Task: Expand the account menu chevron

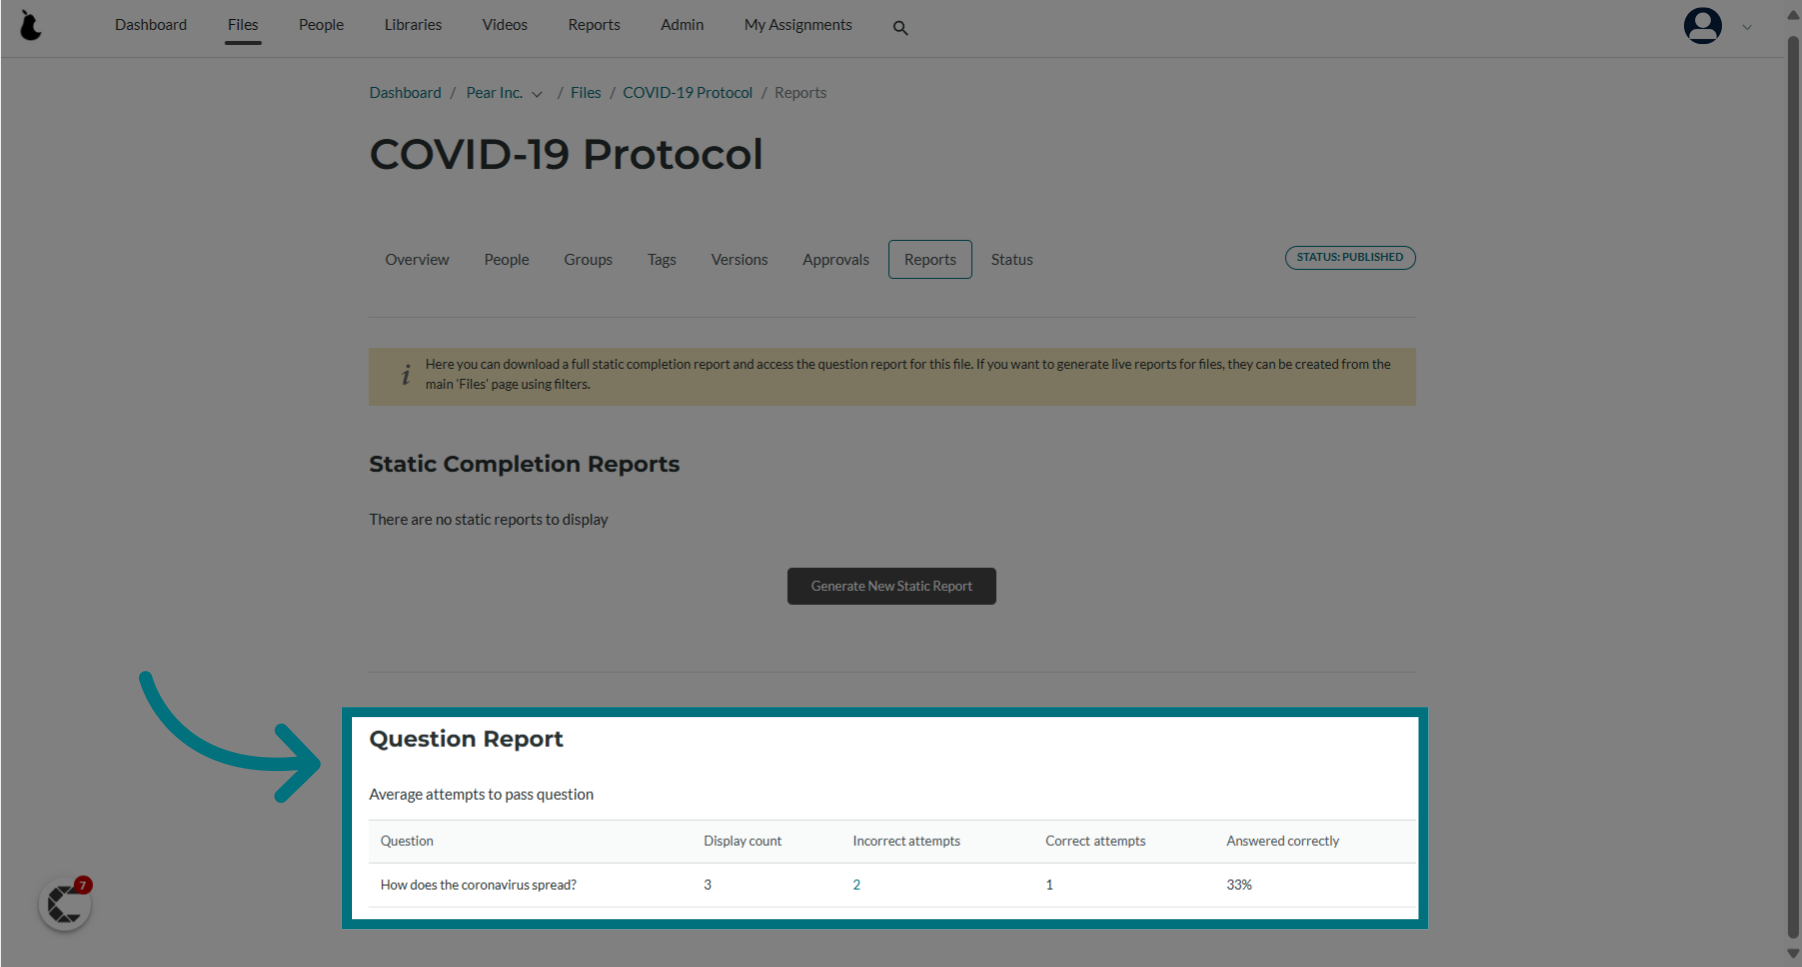Action: pos(1747,27)
